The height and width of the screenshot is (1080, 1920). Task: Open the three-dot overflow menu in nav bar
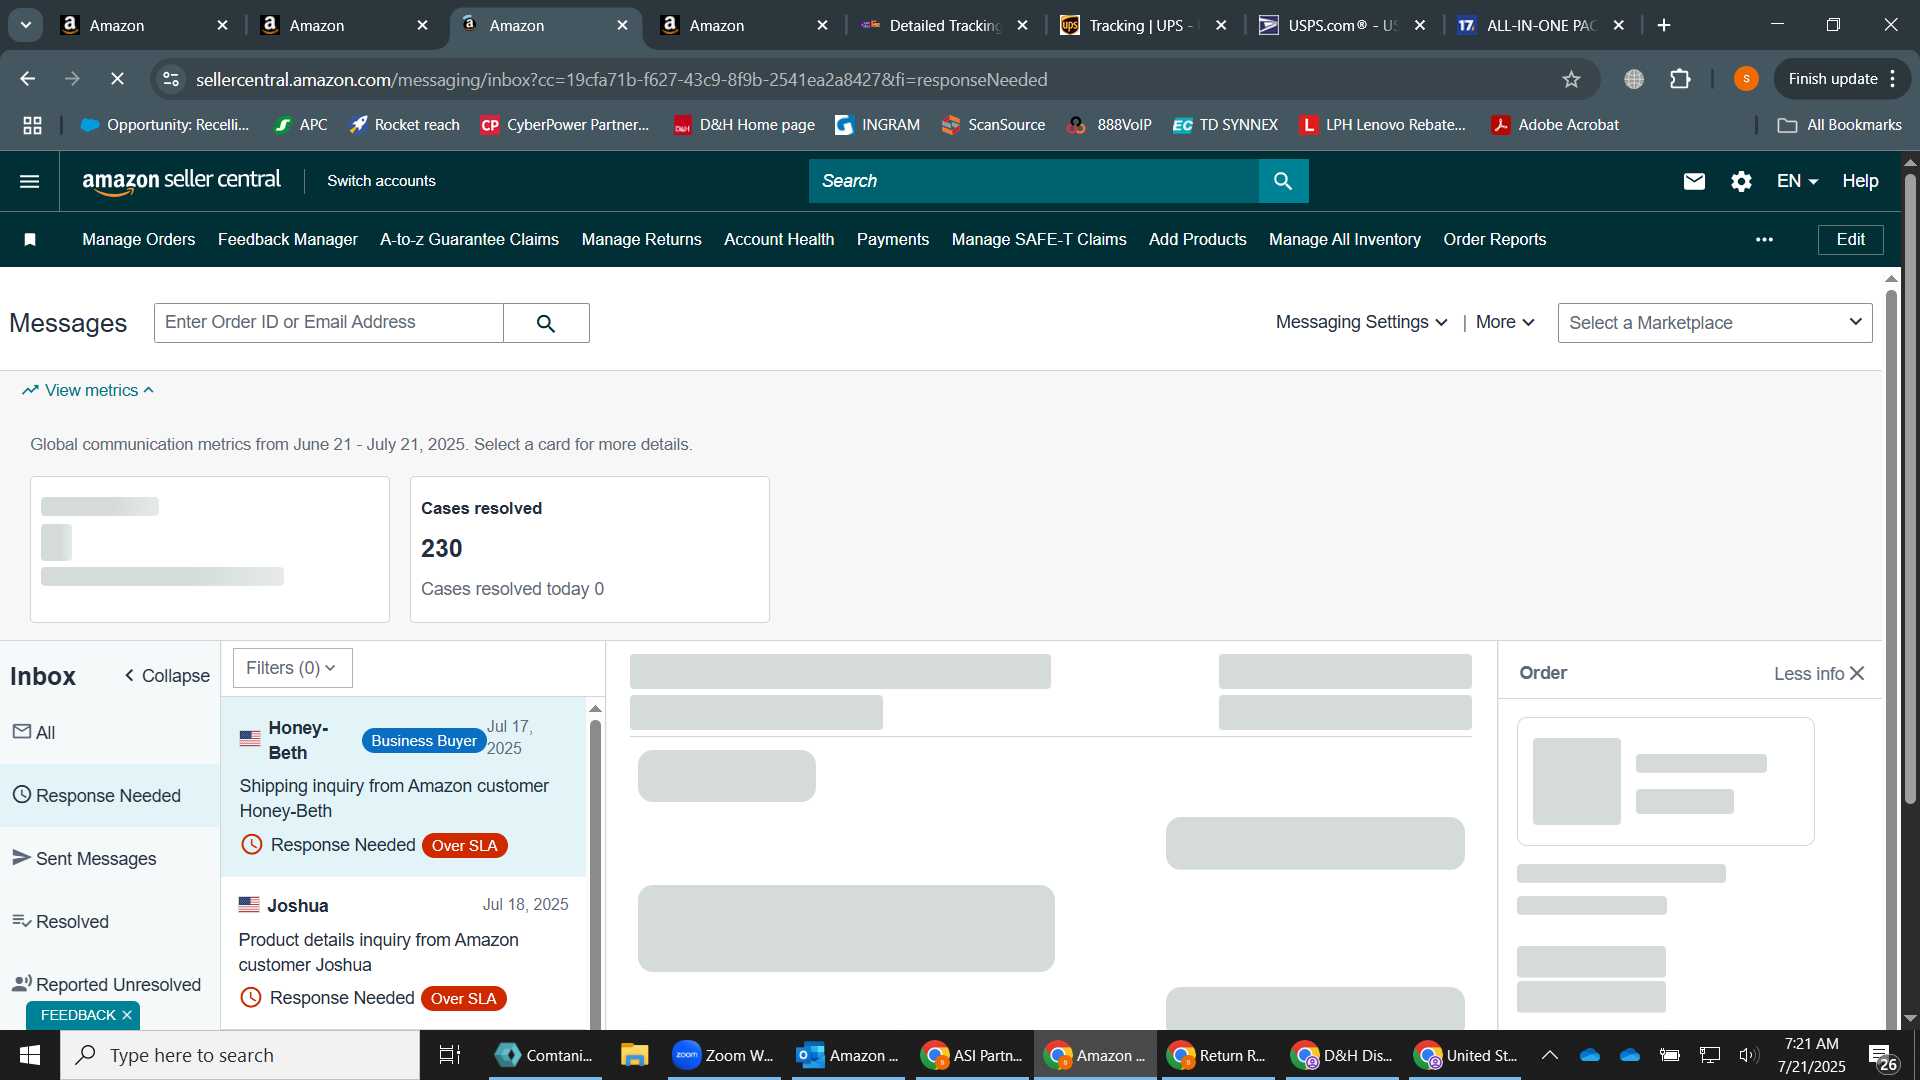click(x=1764, y=239)
